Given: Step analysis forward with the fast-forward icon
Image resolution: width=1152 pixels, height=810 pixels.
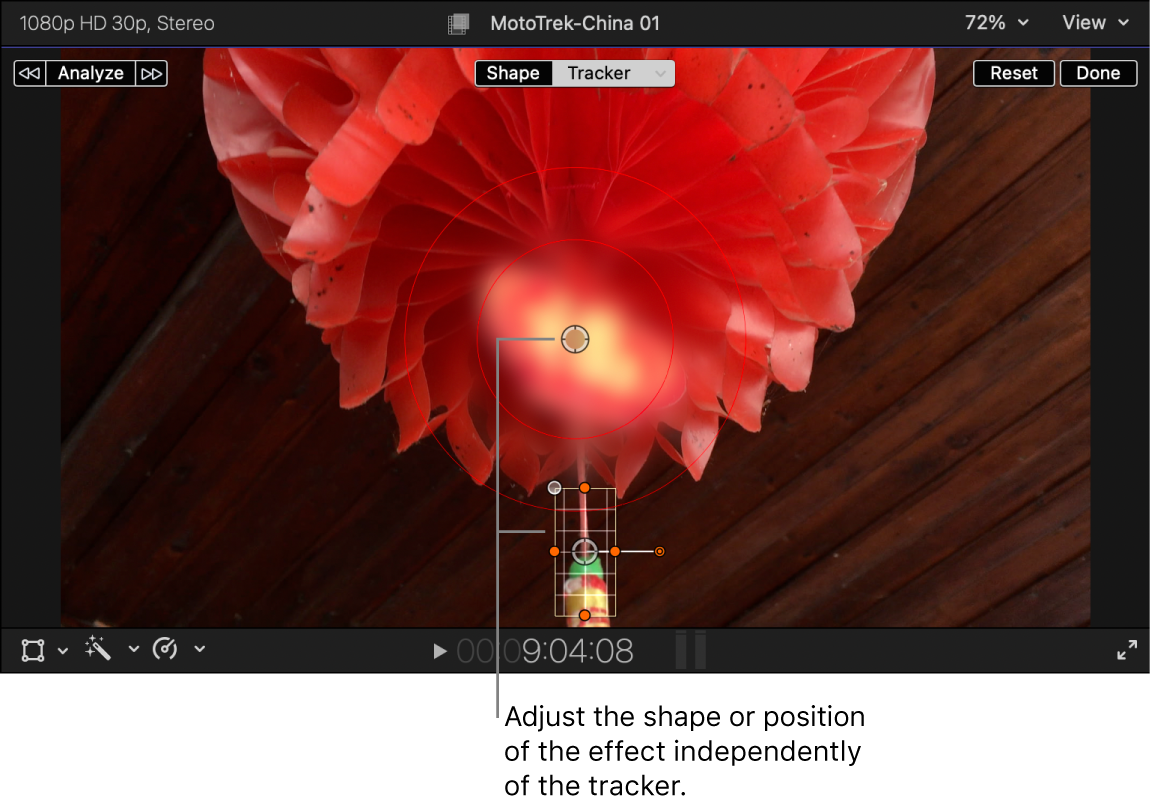Looking at the screenshot, I should [152, 73].
